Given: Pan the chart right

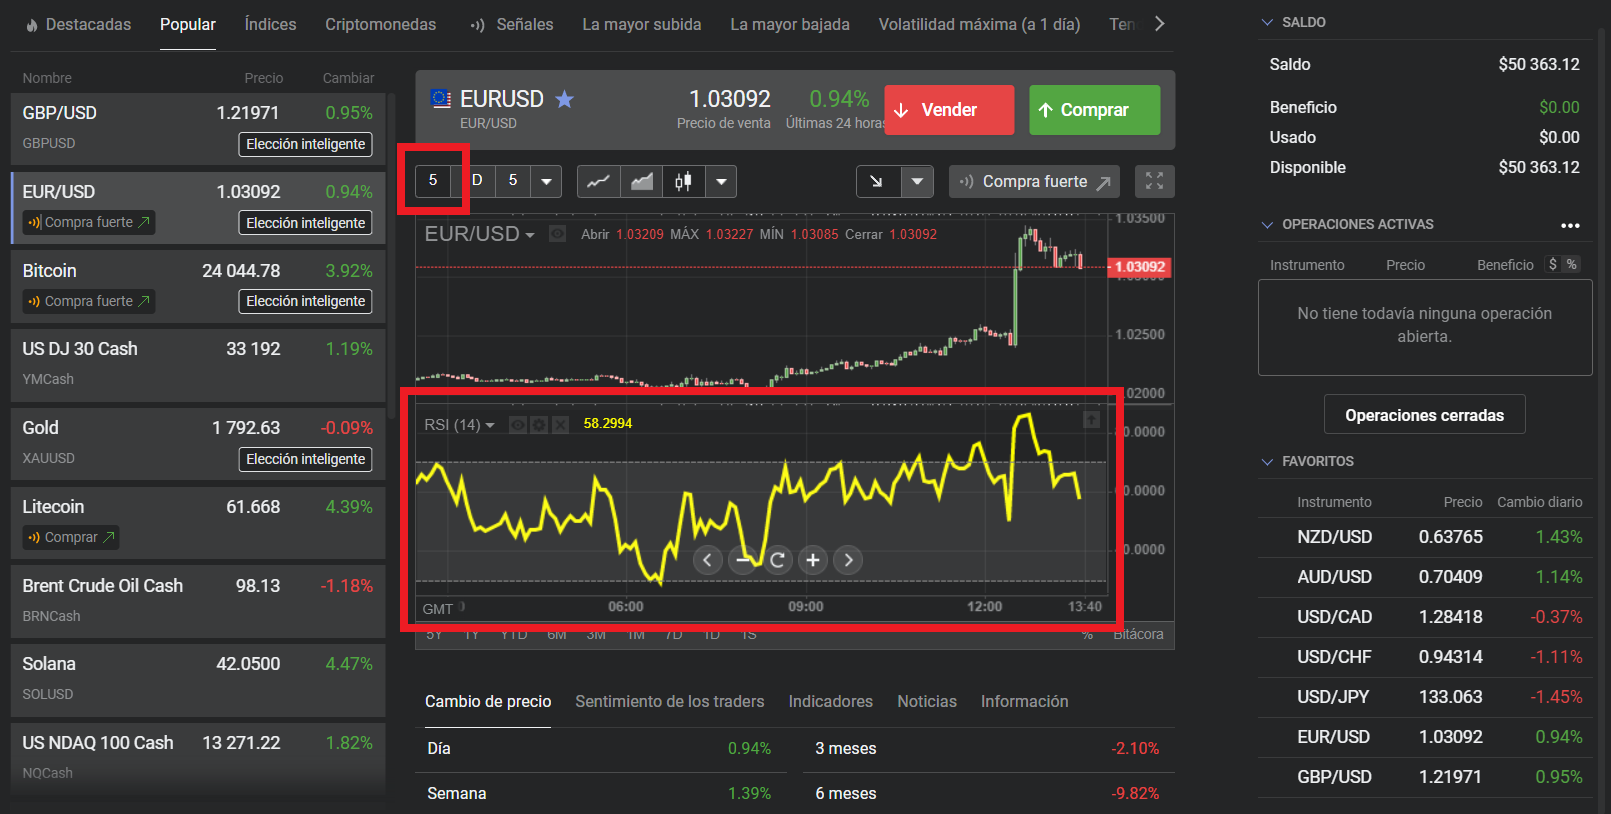Looking at the screenshot, I should [x=848, y=560].
